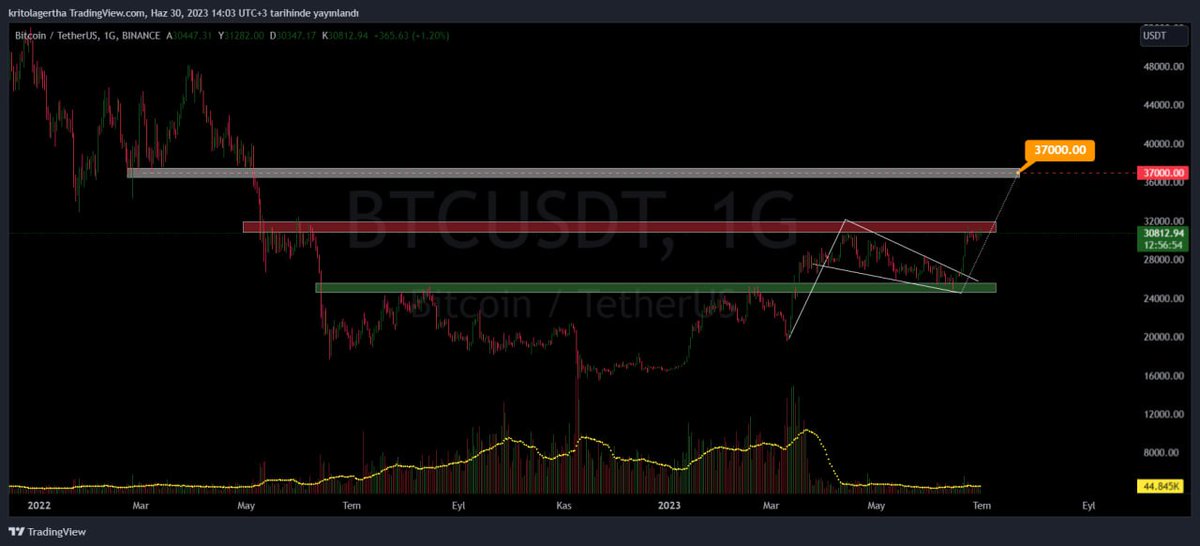Click the 20000.00 price axis tick
Screen dimensions: 1200x546
(1162, 337)
